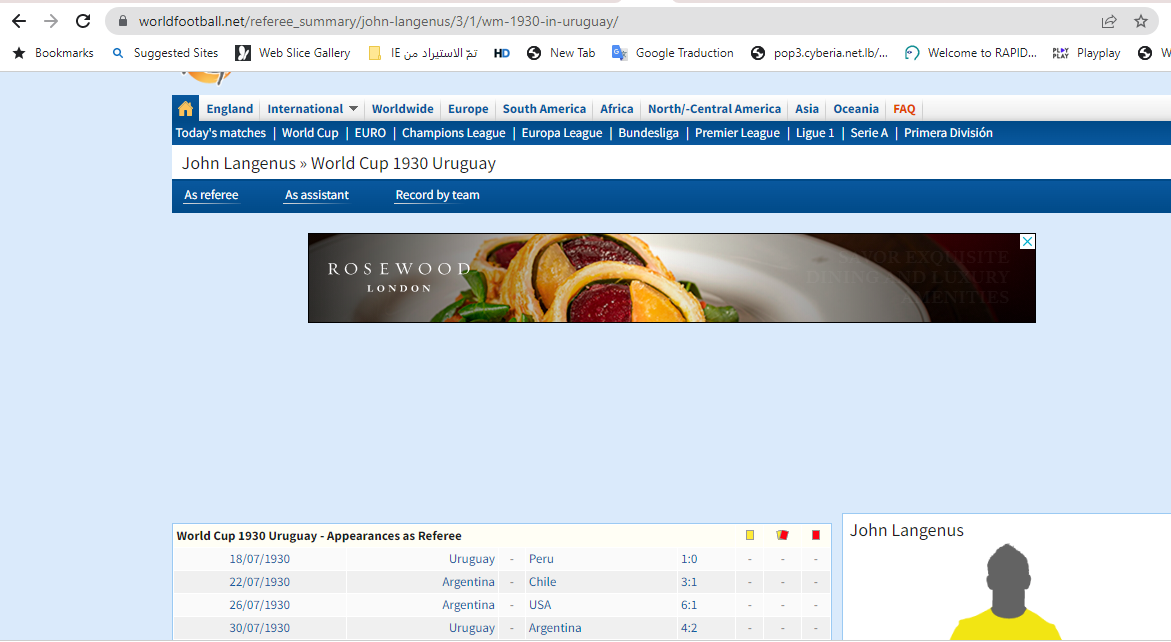Open the Uruguay vs Peru 1:0 result

click(689, 559)
